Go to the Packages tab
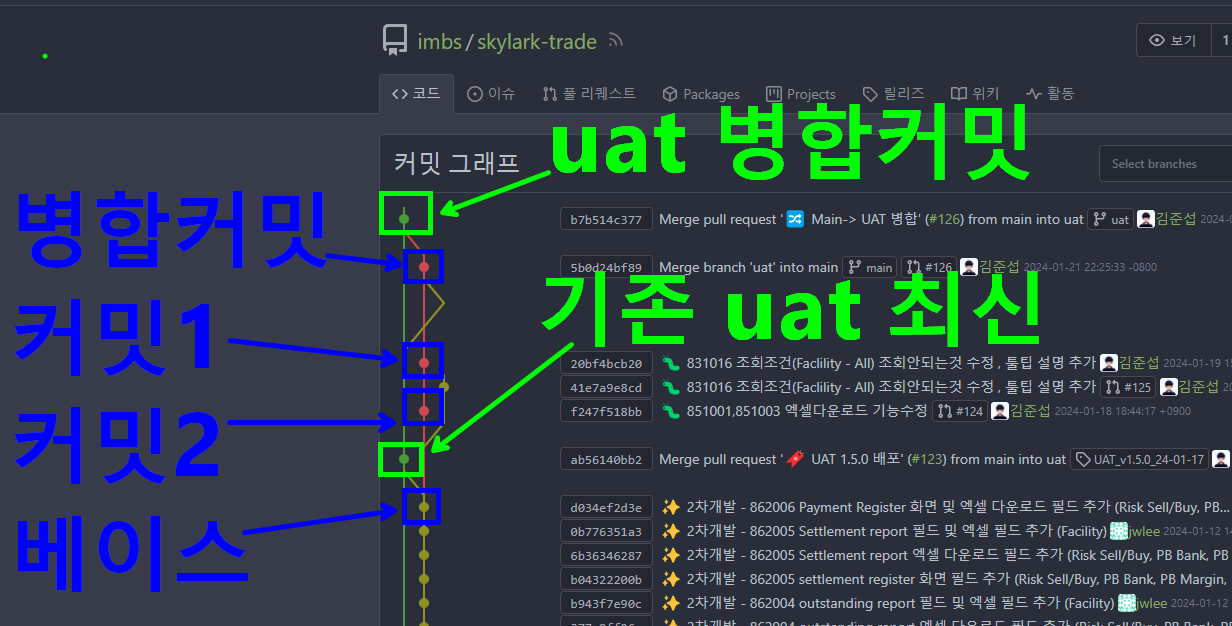Image resolution: width=1232 pixels, height=626 pixels. click(701, 94)
